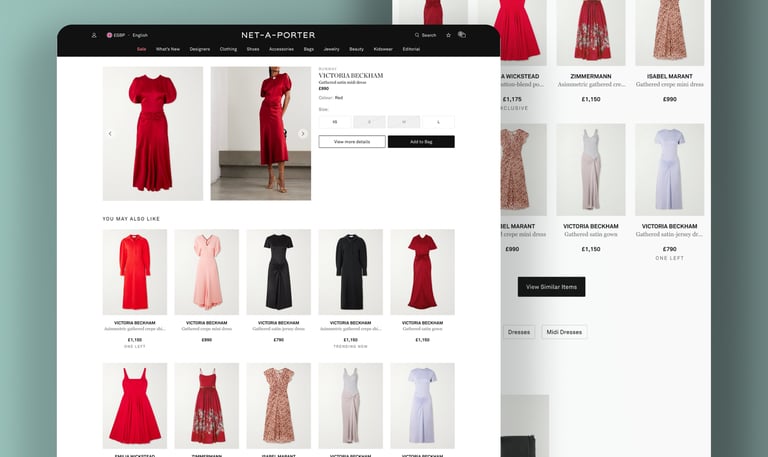Image resolution: width=768 pixels, height=457 pixels.
Task: Open the red square-neck flared dress thumbnail
Action: coord(135,406)
